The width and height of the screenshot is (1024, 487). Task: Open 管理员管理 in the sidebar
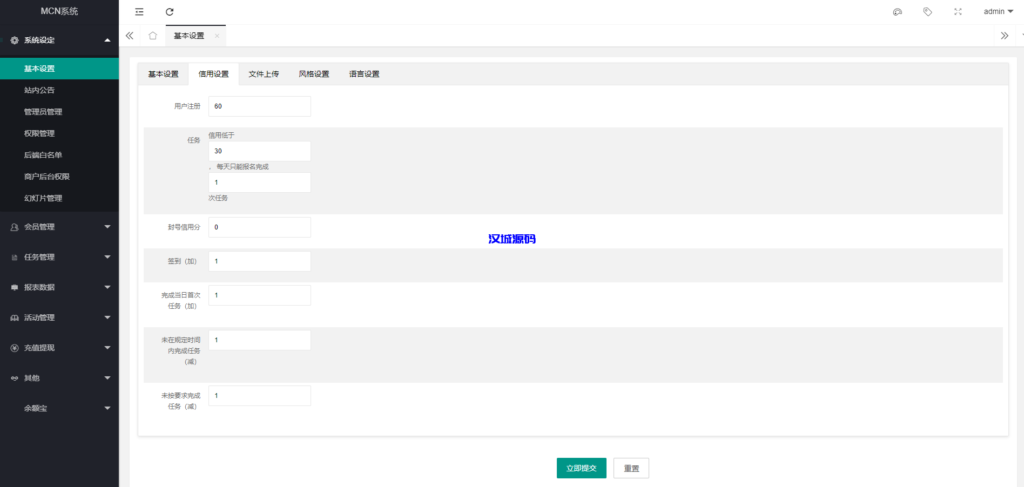[43, 112]
